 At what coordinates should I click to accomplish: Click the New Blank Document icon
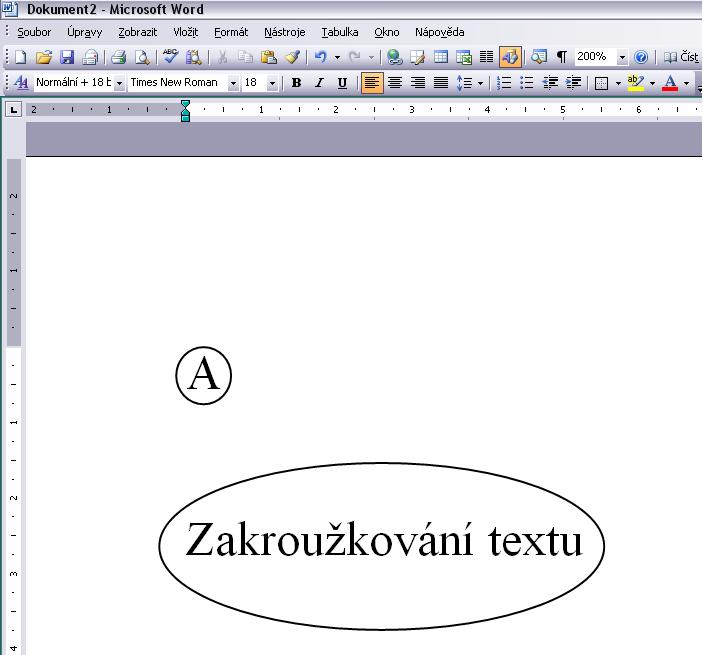pos(20,58)
